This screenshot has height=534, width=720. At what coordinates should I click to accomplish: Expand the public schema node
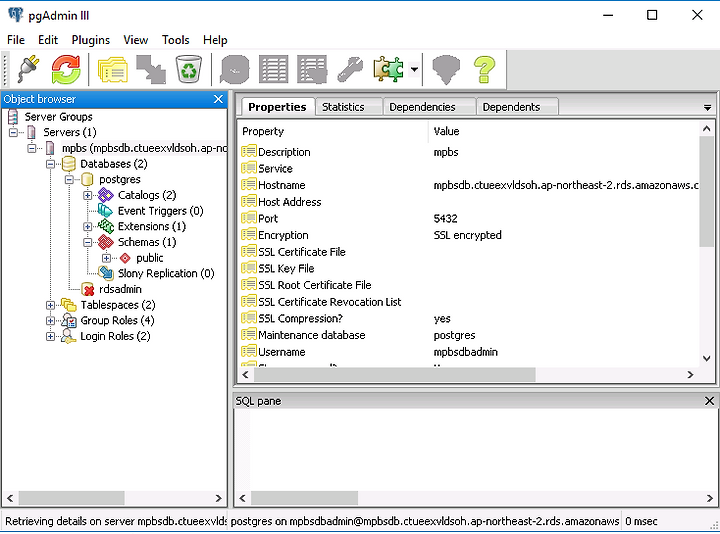click(x=107, y=258)
